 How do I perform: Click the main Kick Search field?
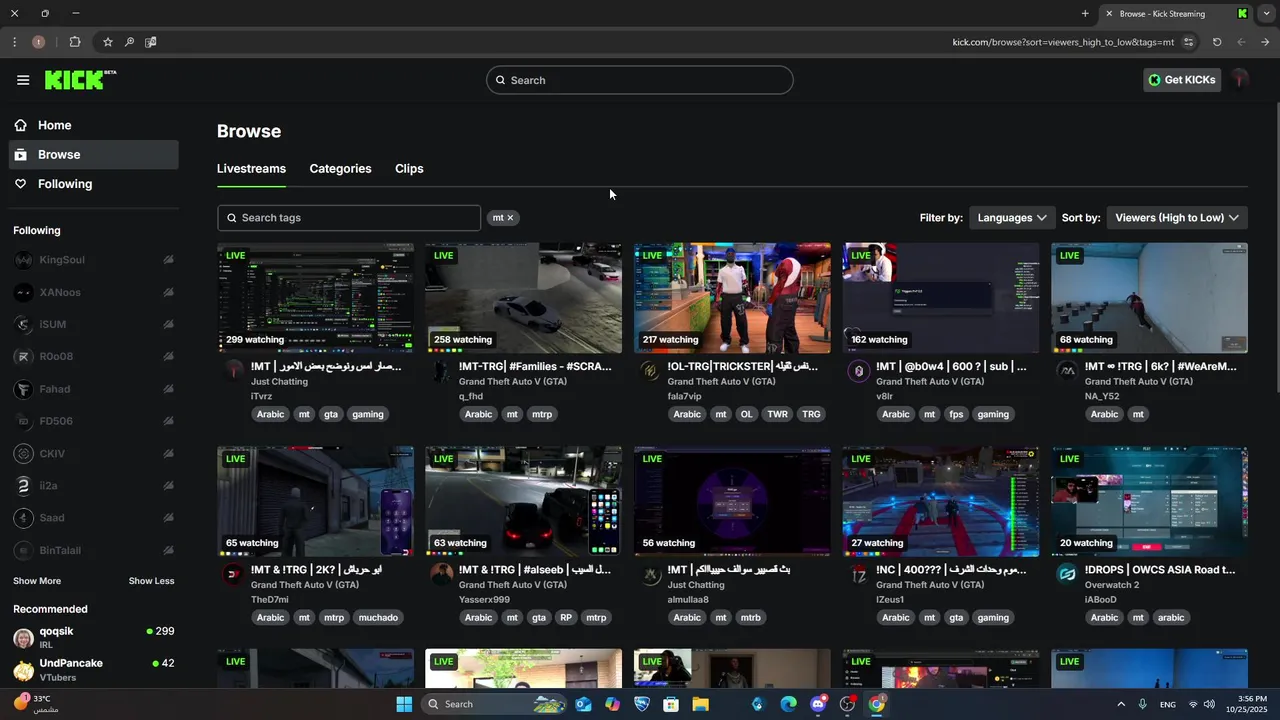[640, 80]
